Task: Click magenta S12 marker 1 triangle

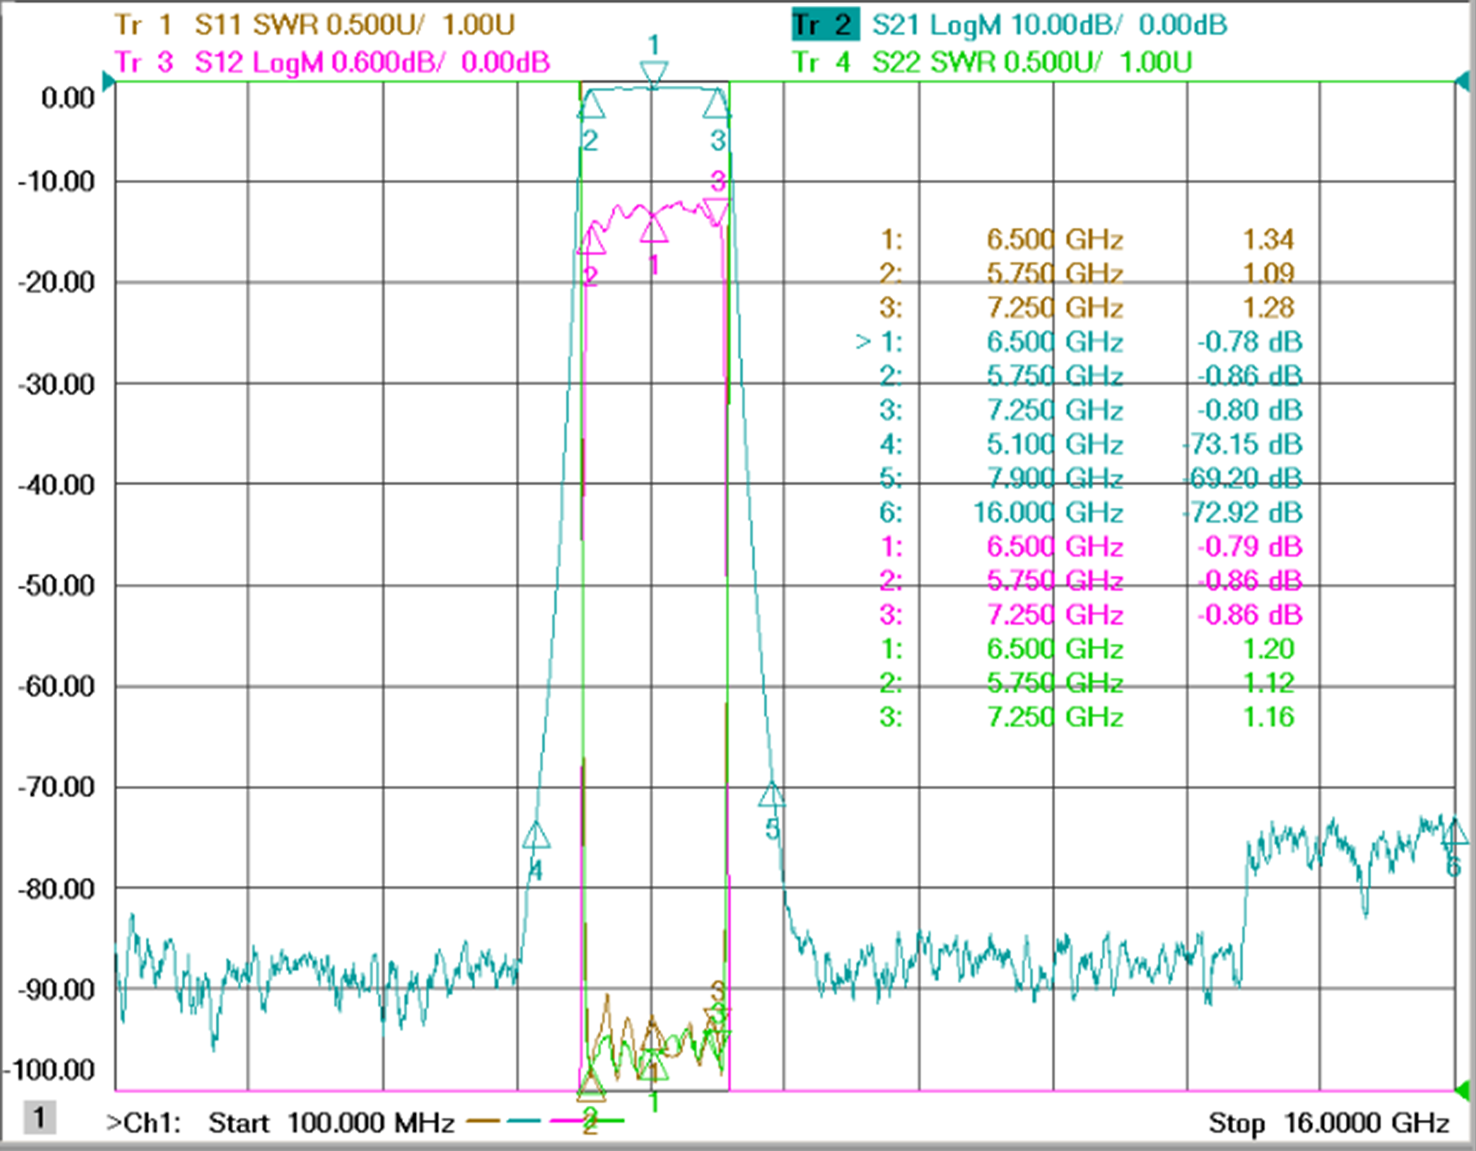Action: (653, 229)
